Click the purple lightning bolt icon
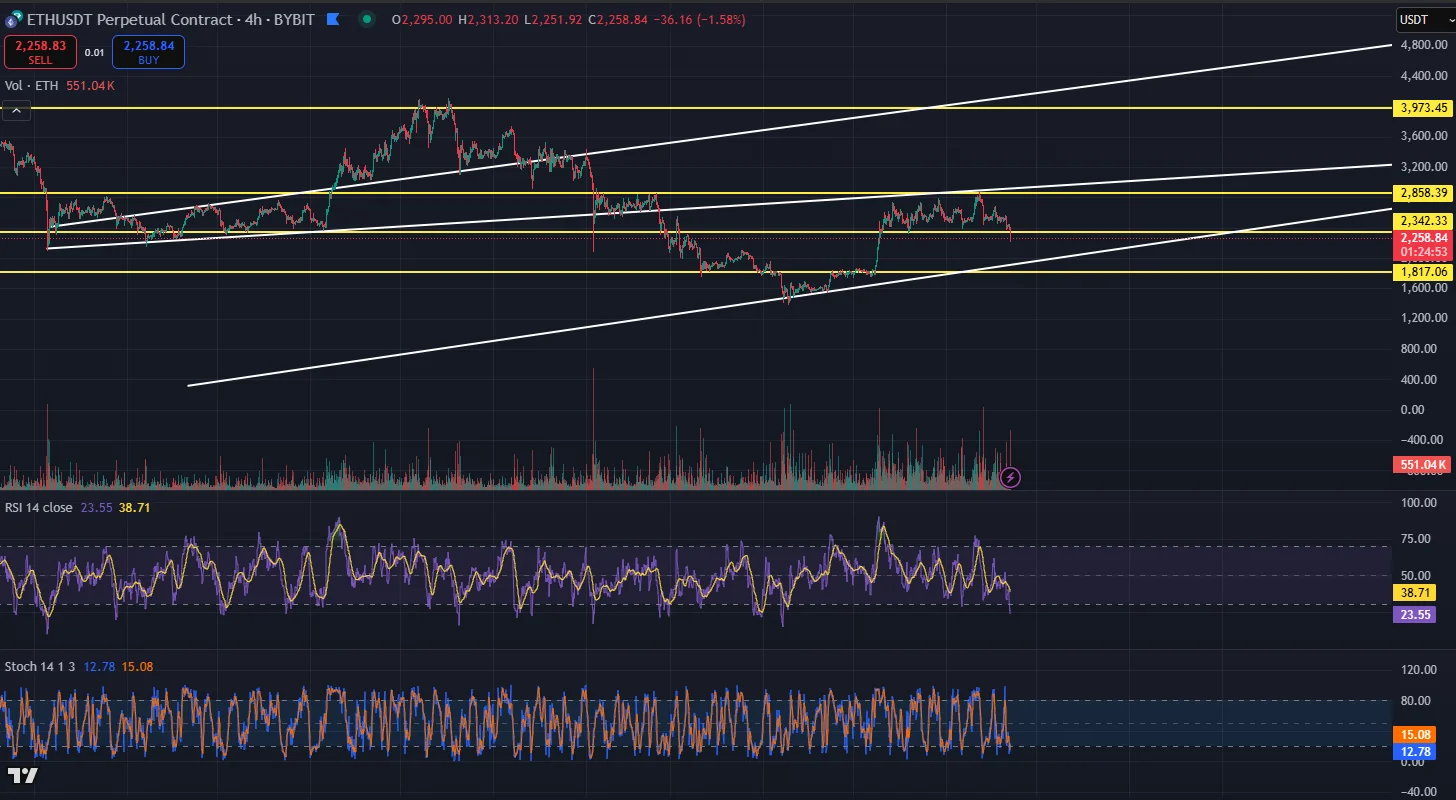The height and width of the screenshot is (800, 1456). point(1011,477)
